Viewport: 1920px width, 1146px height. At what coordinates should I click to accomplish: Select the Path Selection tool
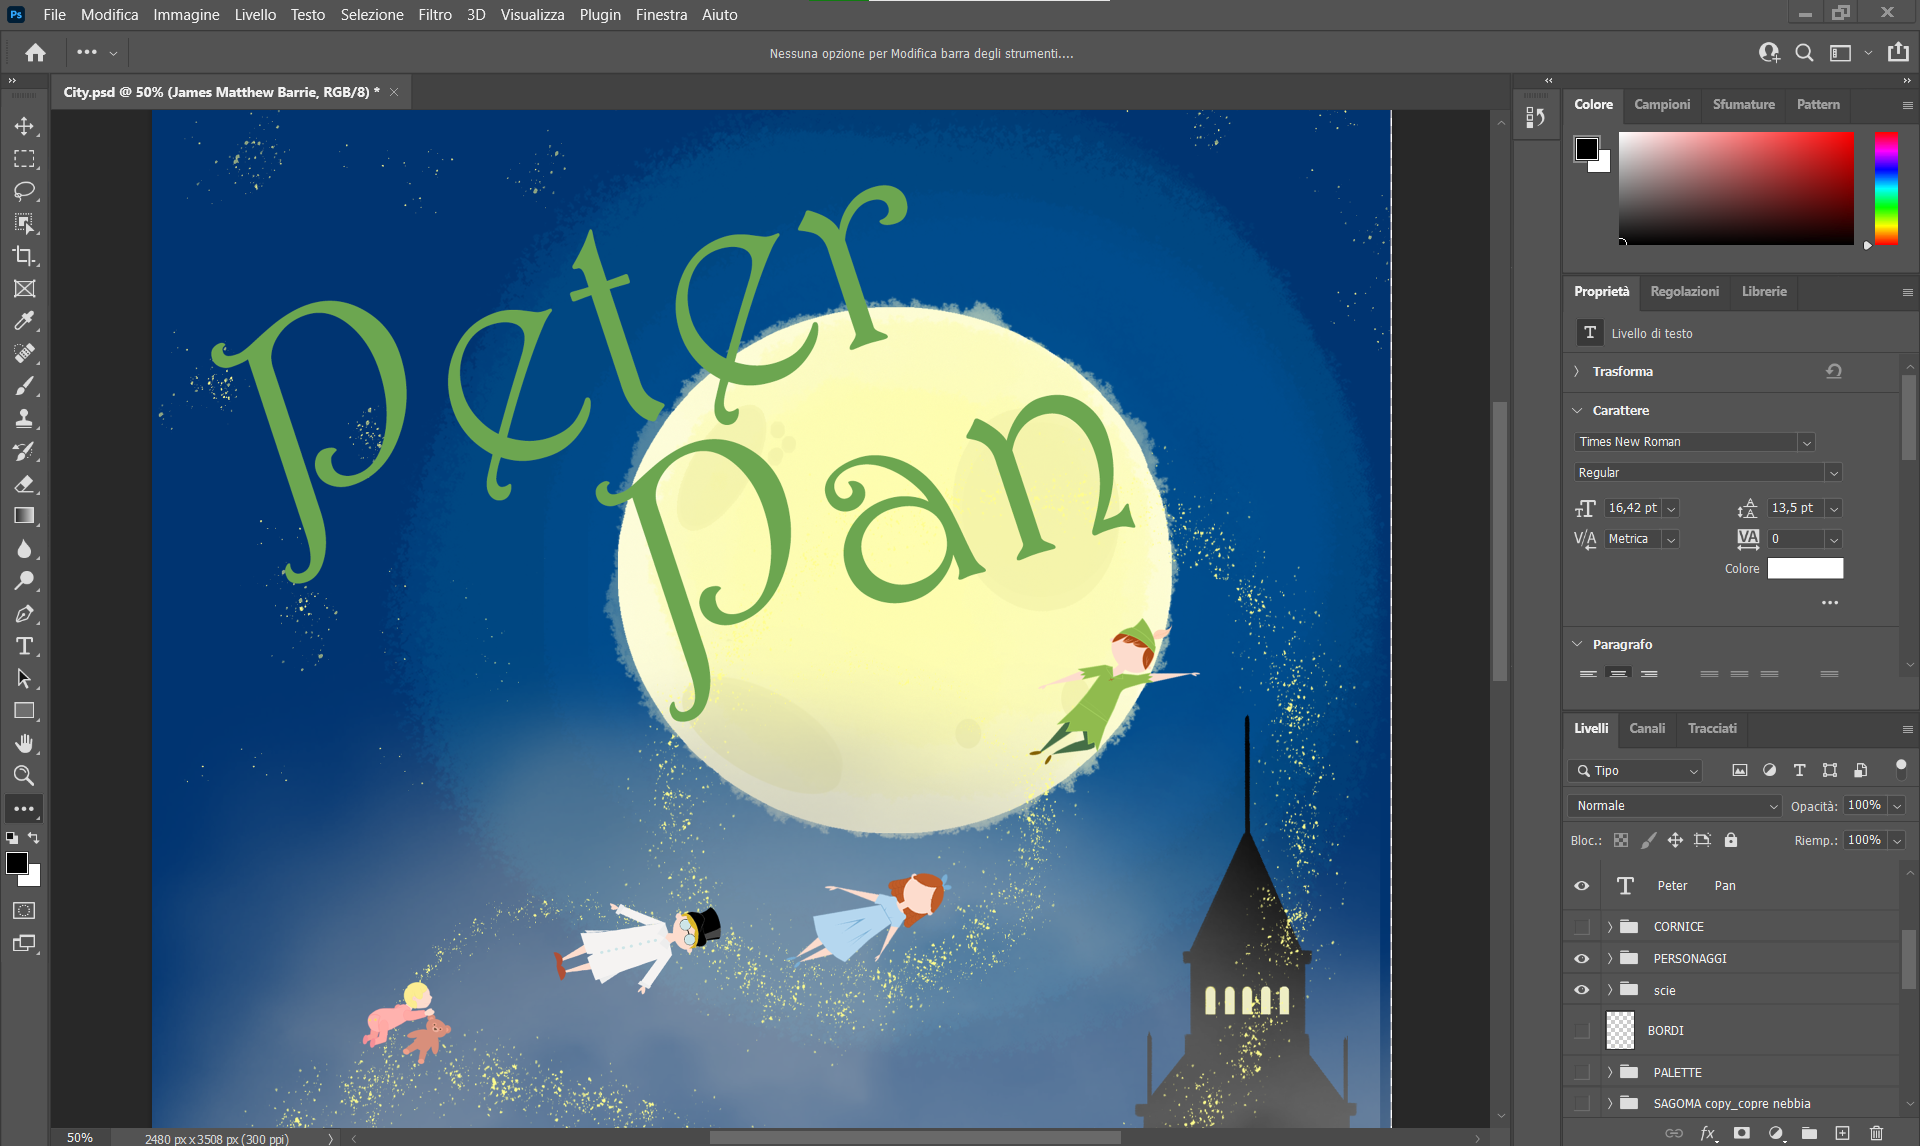[24, 678]
